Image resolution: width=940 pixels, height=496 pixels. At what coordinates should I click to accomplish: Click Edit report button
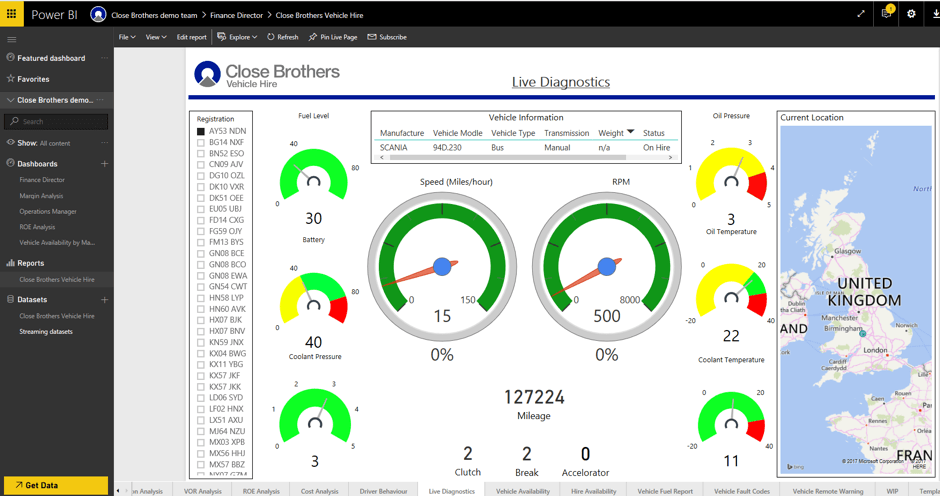click(191, 37)
